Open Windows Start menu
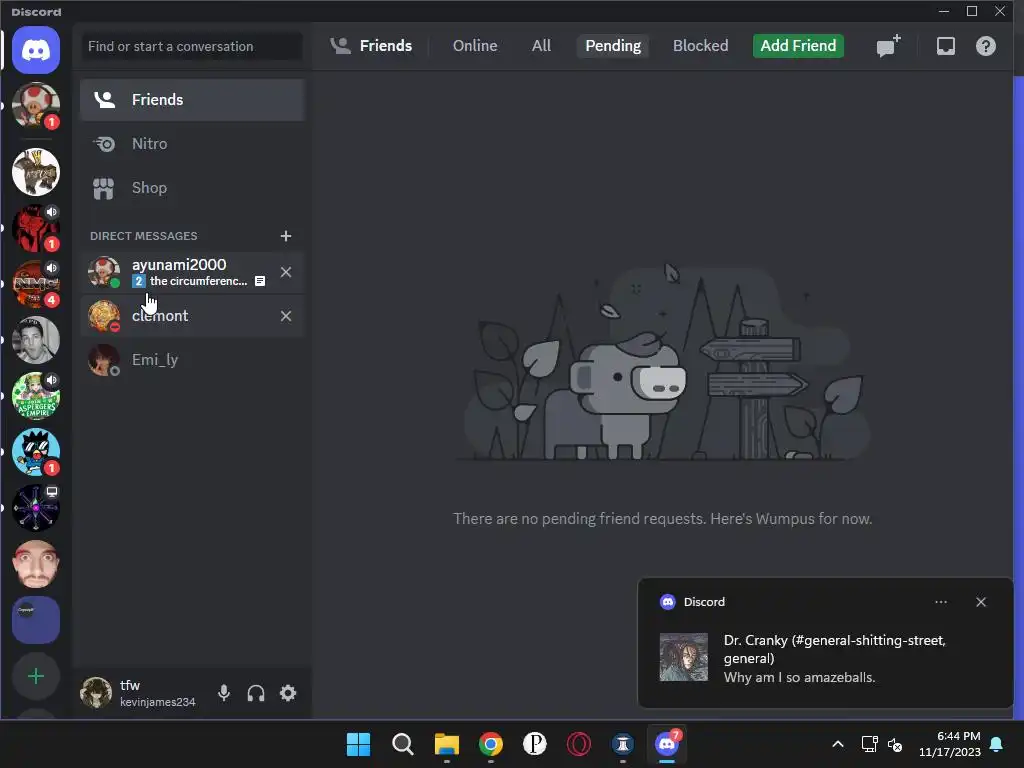The width and height of the screenshot is (1024, 768). point(359,744)
